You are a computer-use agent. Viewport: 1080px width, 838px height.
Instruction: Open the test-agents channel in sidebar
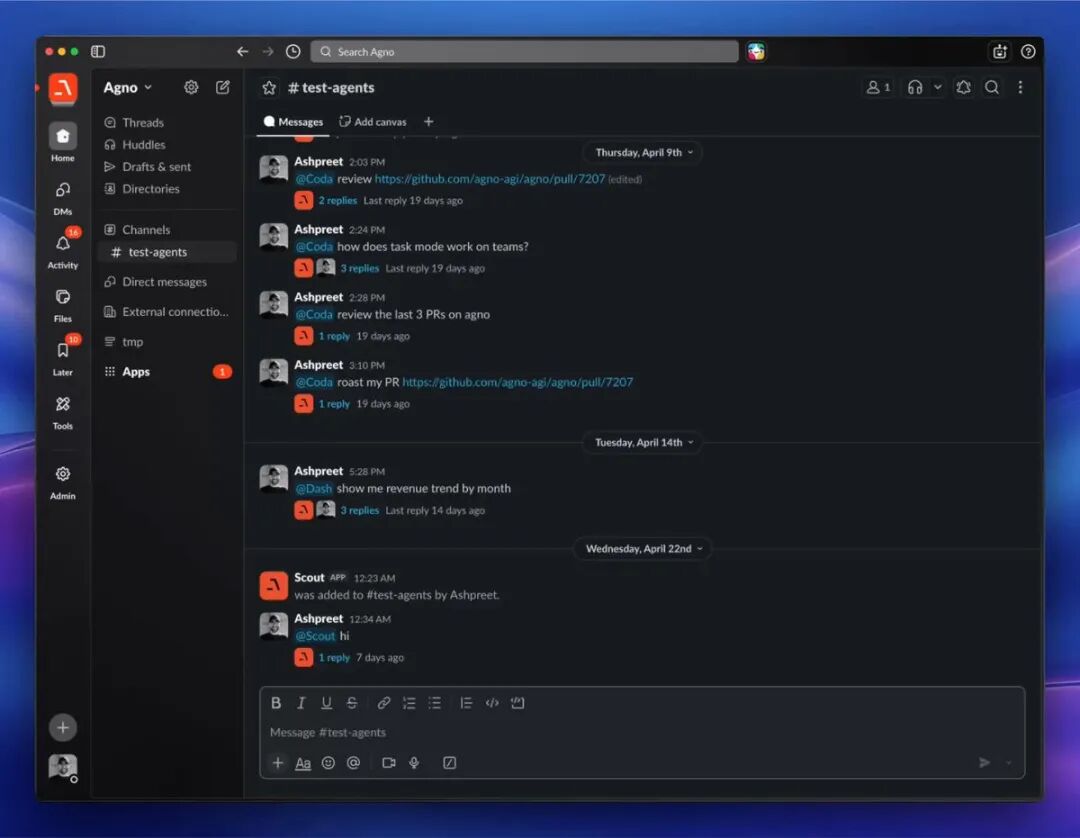157,252
